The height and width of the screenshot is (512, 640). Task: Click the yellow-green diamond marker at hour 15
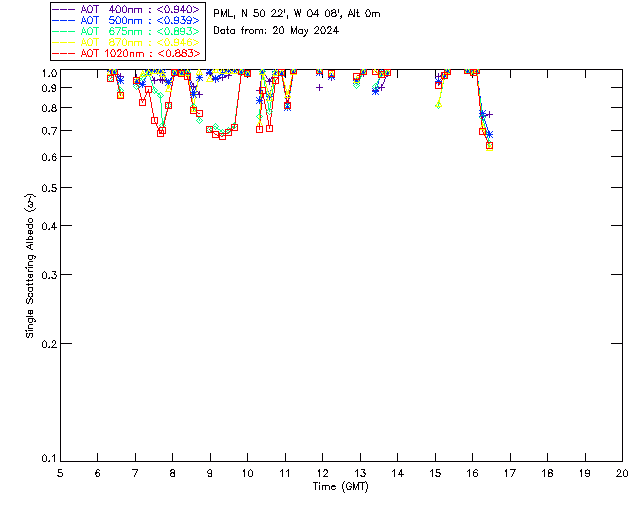438,105
